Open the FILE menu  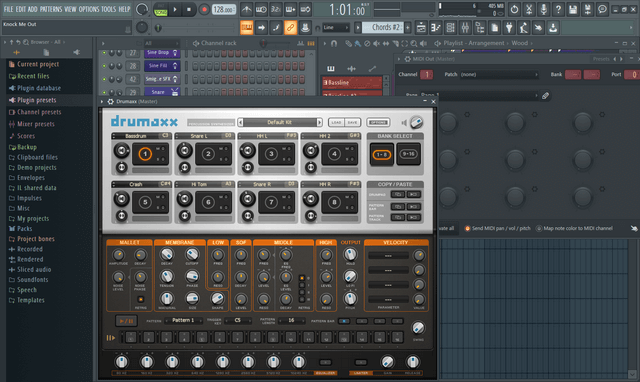tap(8, 9)
